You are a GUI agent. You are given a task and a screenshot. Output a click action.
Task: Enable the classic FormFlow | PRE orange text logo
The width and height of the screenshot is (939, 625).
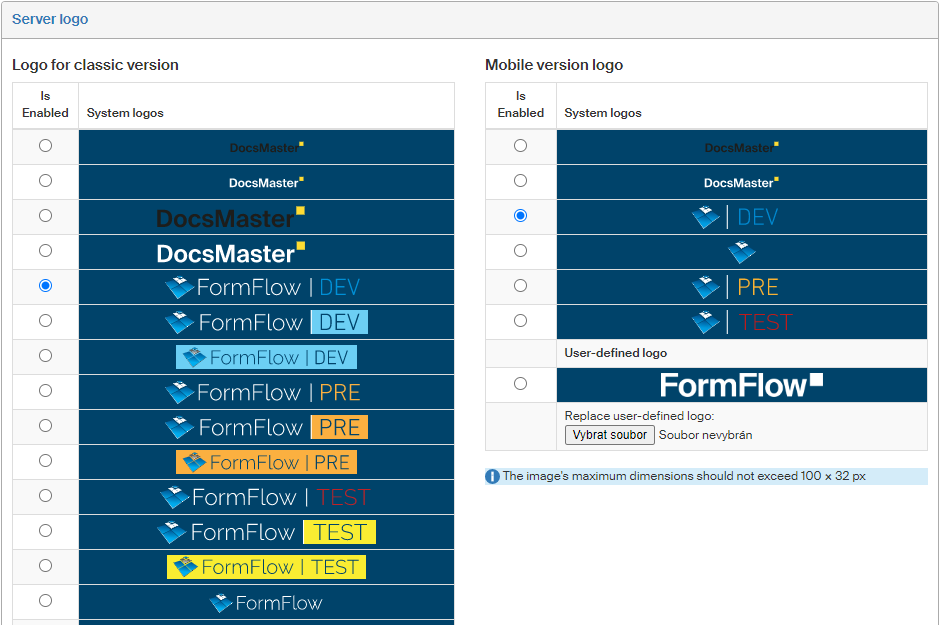point(45,391)
